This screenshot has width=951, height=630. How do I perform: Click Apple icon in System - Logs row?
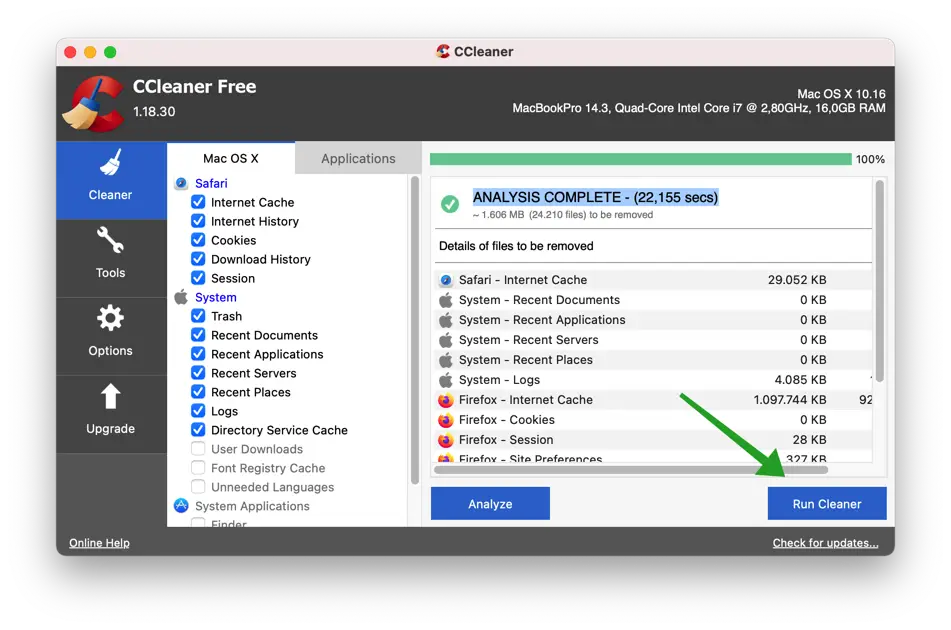tap(446, 380)
